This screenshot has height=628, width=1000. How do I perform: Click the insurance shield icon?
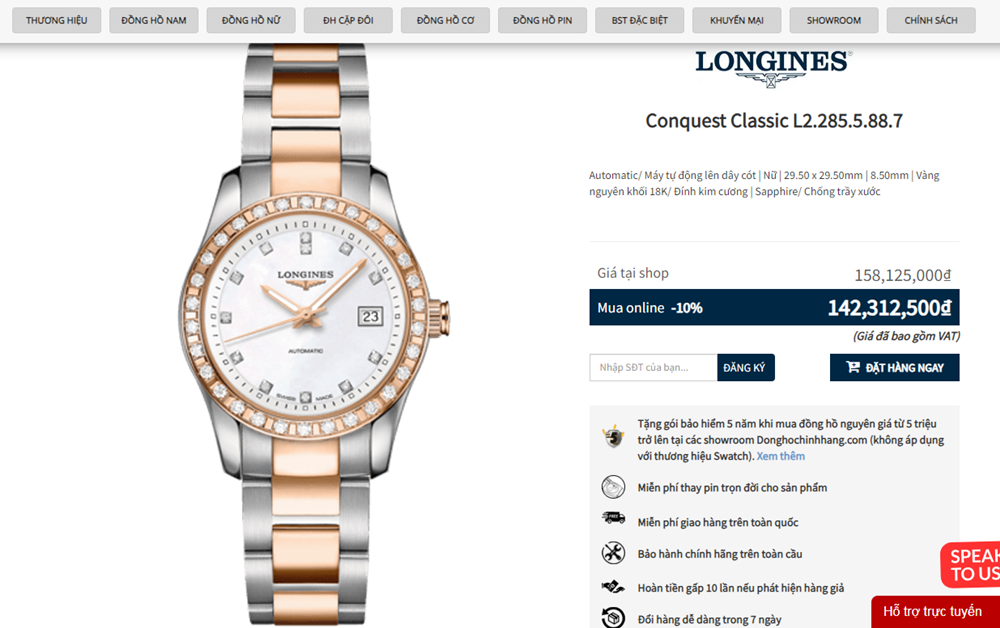(x=613, y=437)
